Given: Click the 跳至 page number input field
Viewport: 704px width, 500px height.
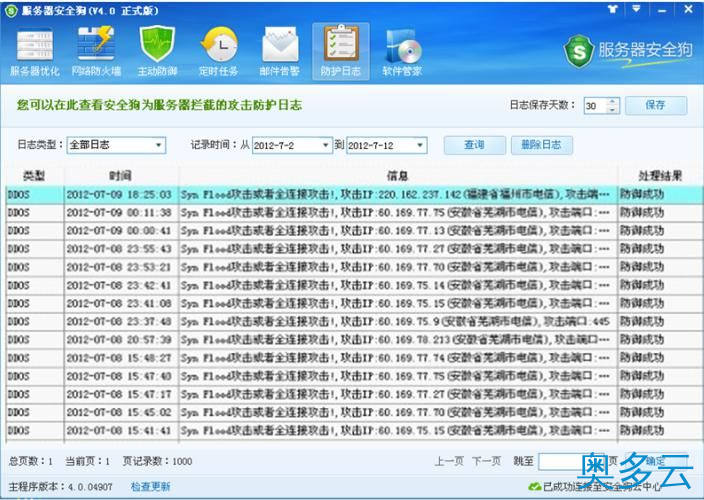Looking at the screenshot, I should 570,461.
